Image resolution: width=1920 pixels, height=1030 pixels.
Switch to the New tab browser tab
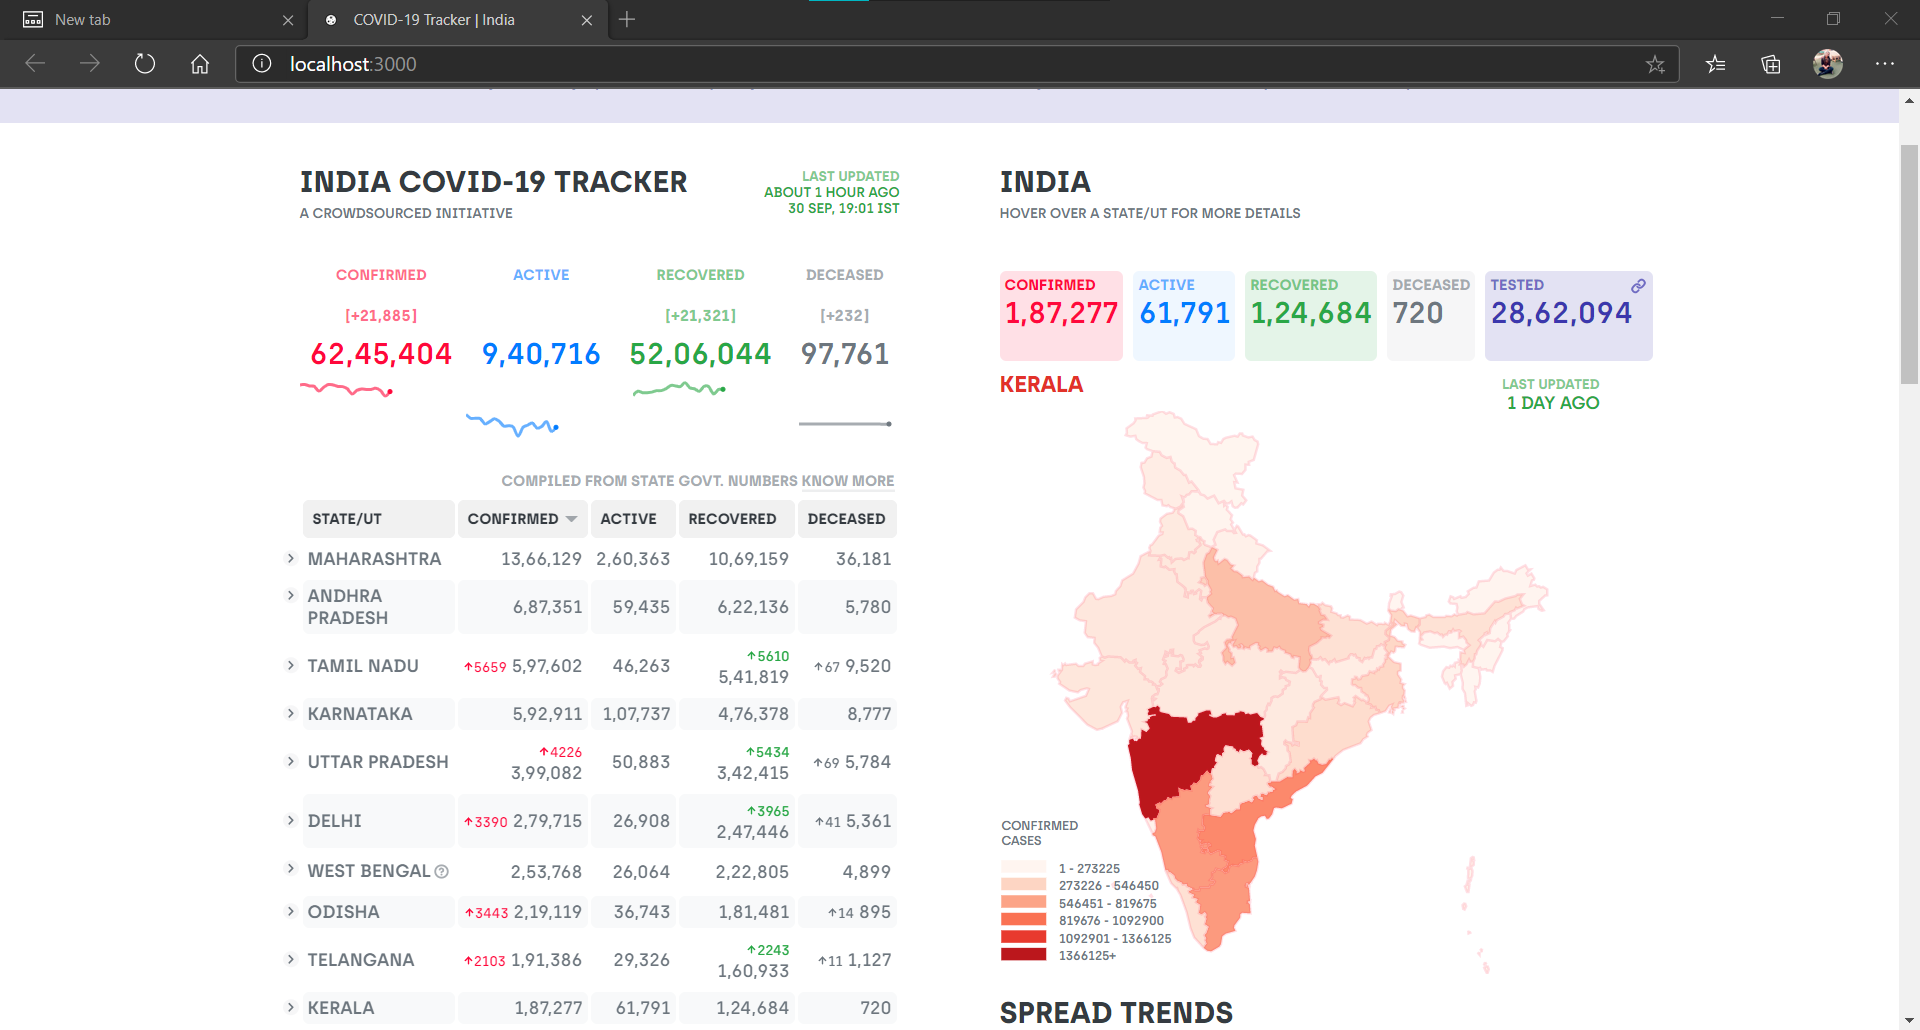pos(153,20)
